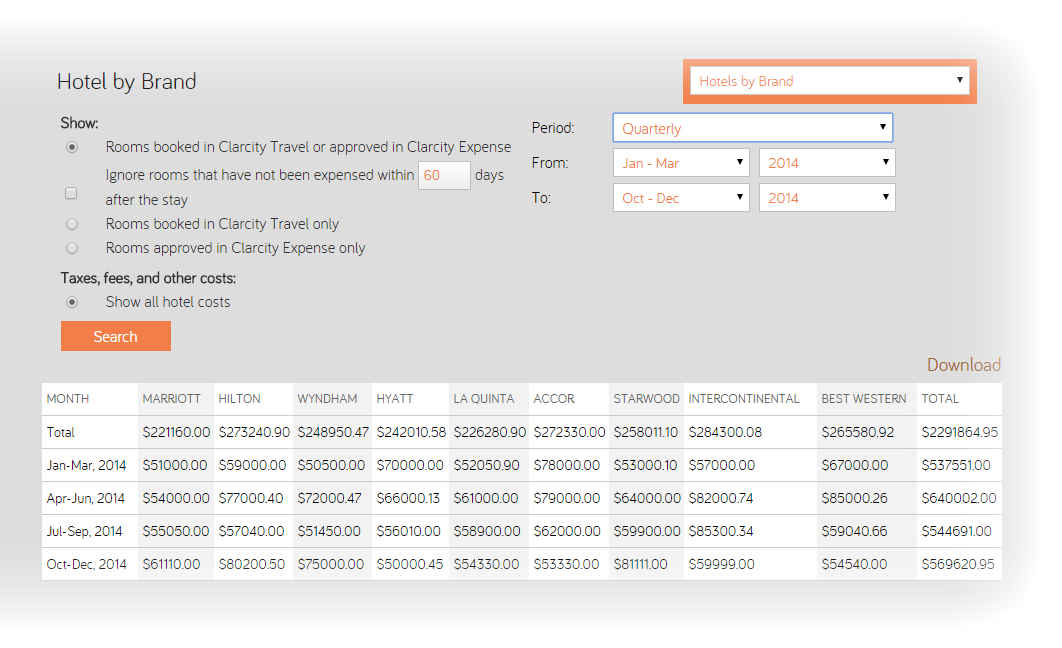Click the Download link
This screenshot has width=1062, height=648.
click(963, 365)
